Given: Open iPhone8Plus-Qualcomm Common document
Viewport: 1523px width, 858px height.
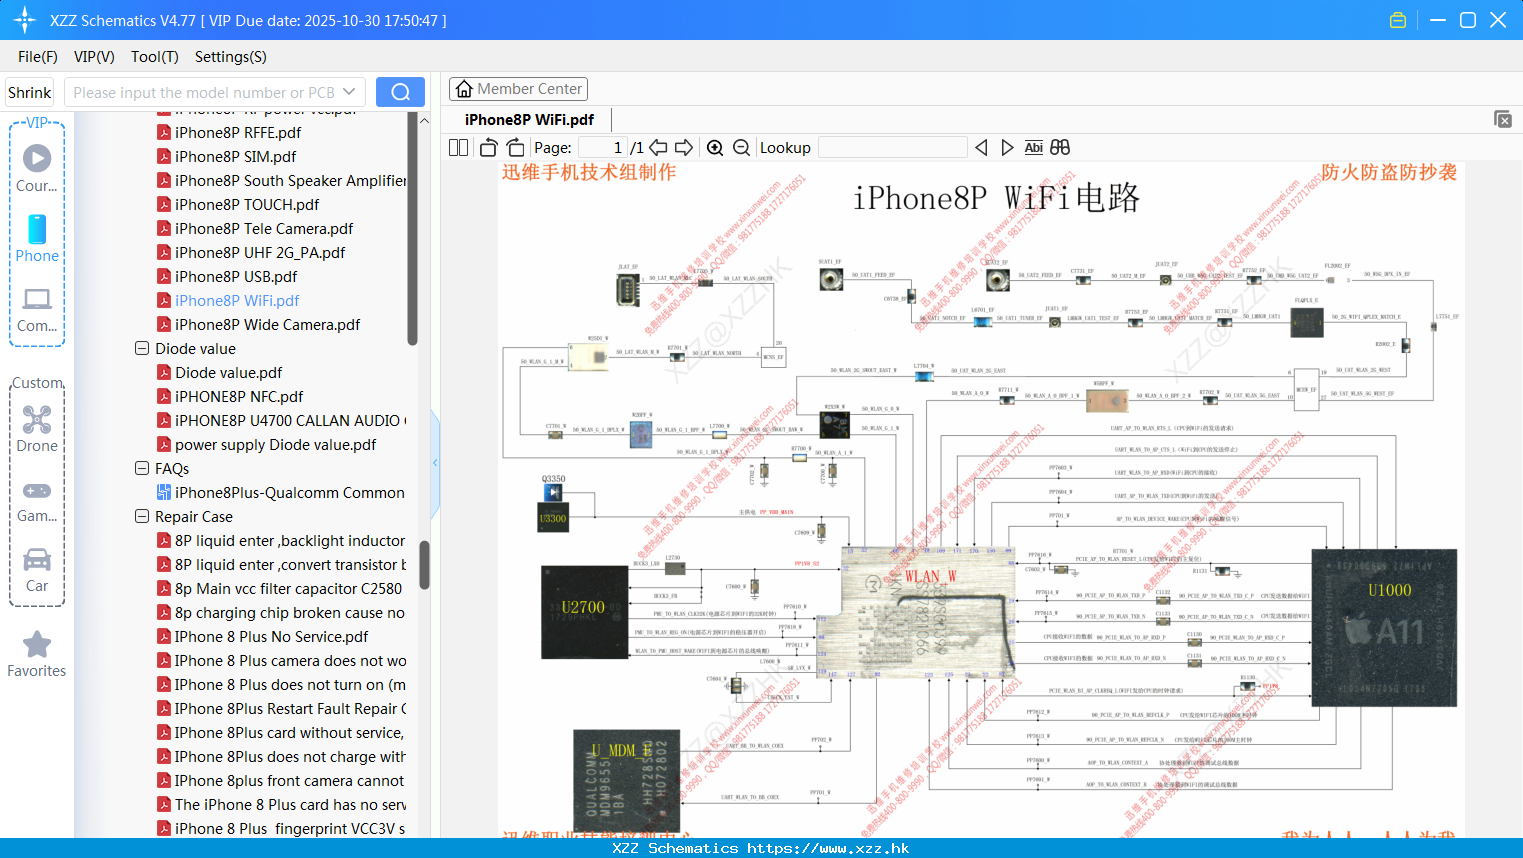Looking at the screenshot, I should [x=281, y=492].
